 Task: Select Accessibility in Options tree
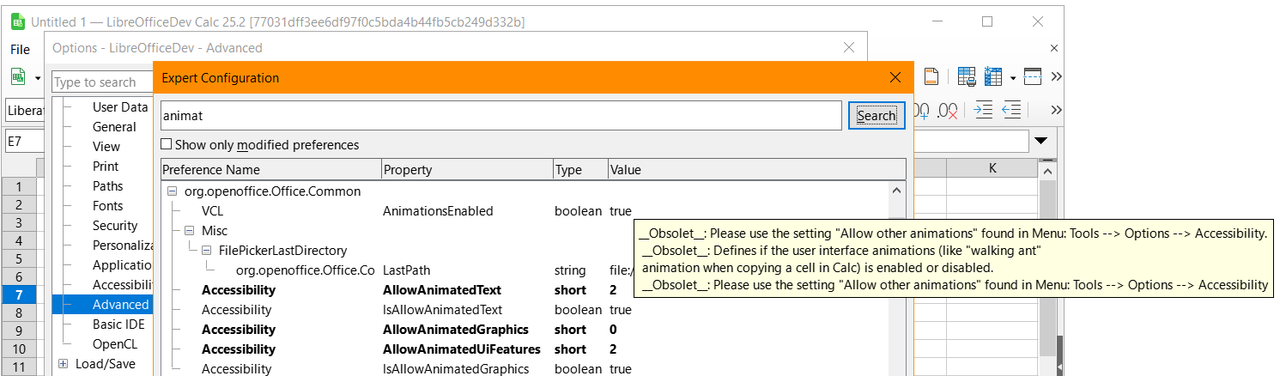(x=122, y=285)
